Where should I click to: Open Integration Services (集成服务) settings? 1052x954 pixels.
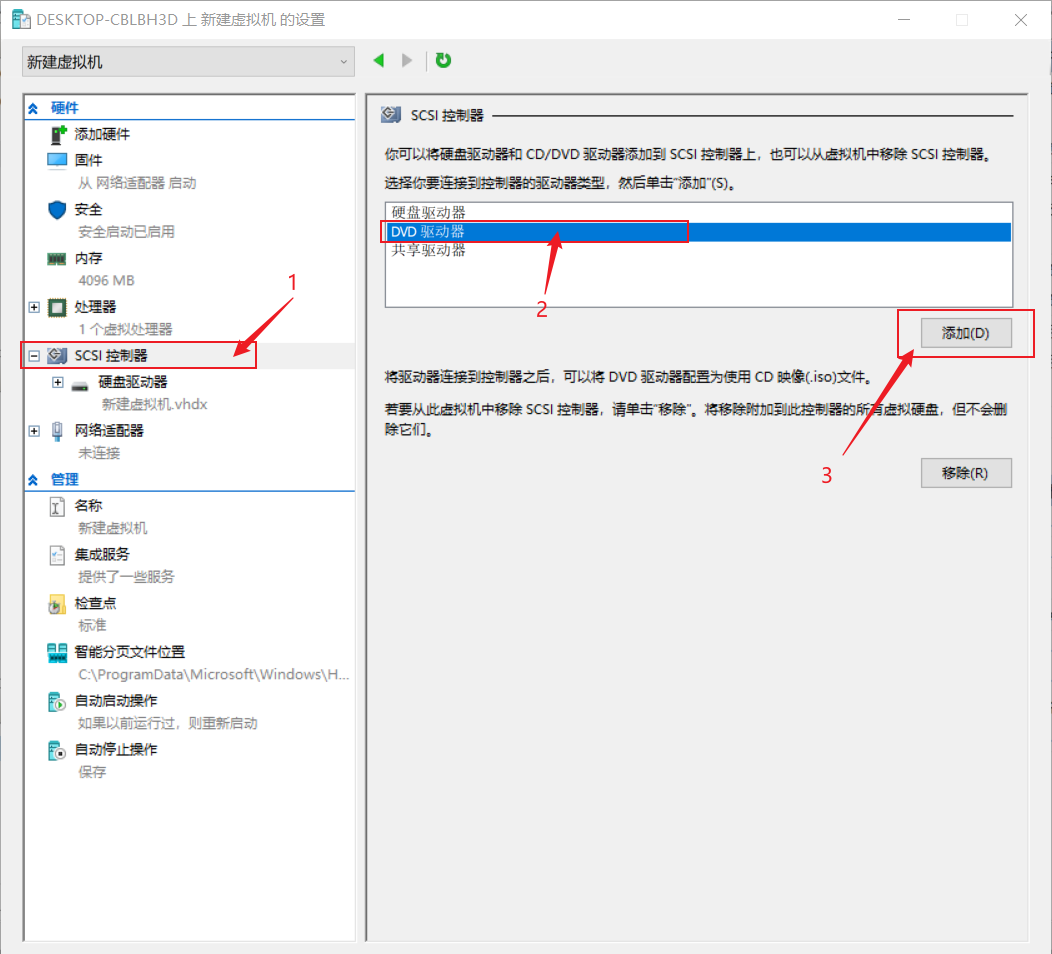point(102,554)
